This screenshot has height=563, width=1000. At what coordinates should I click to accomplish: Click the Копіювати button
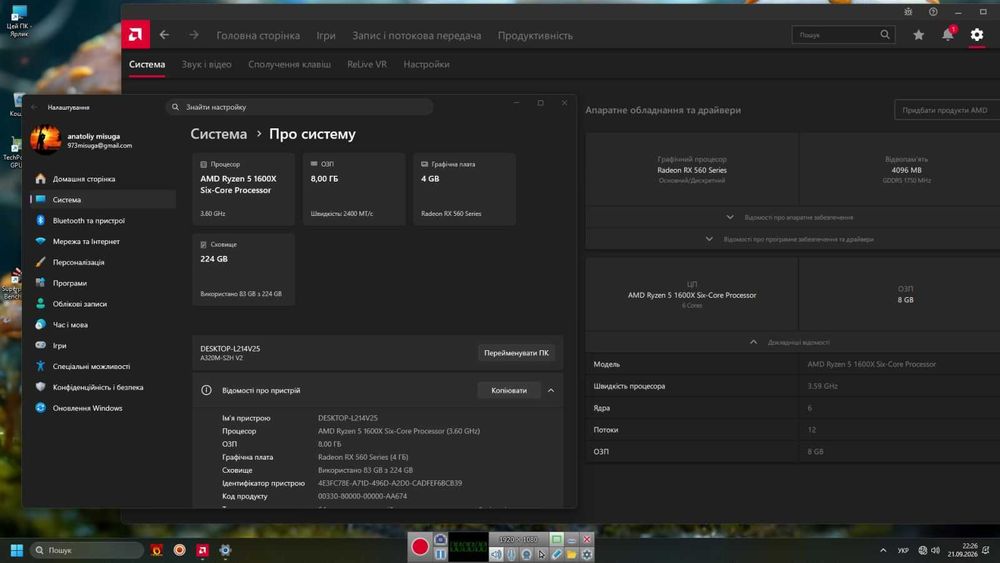509,390
